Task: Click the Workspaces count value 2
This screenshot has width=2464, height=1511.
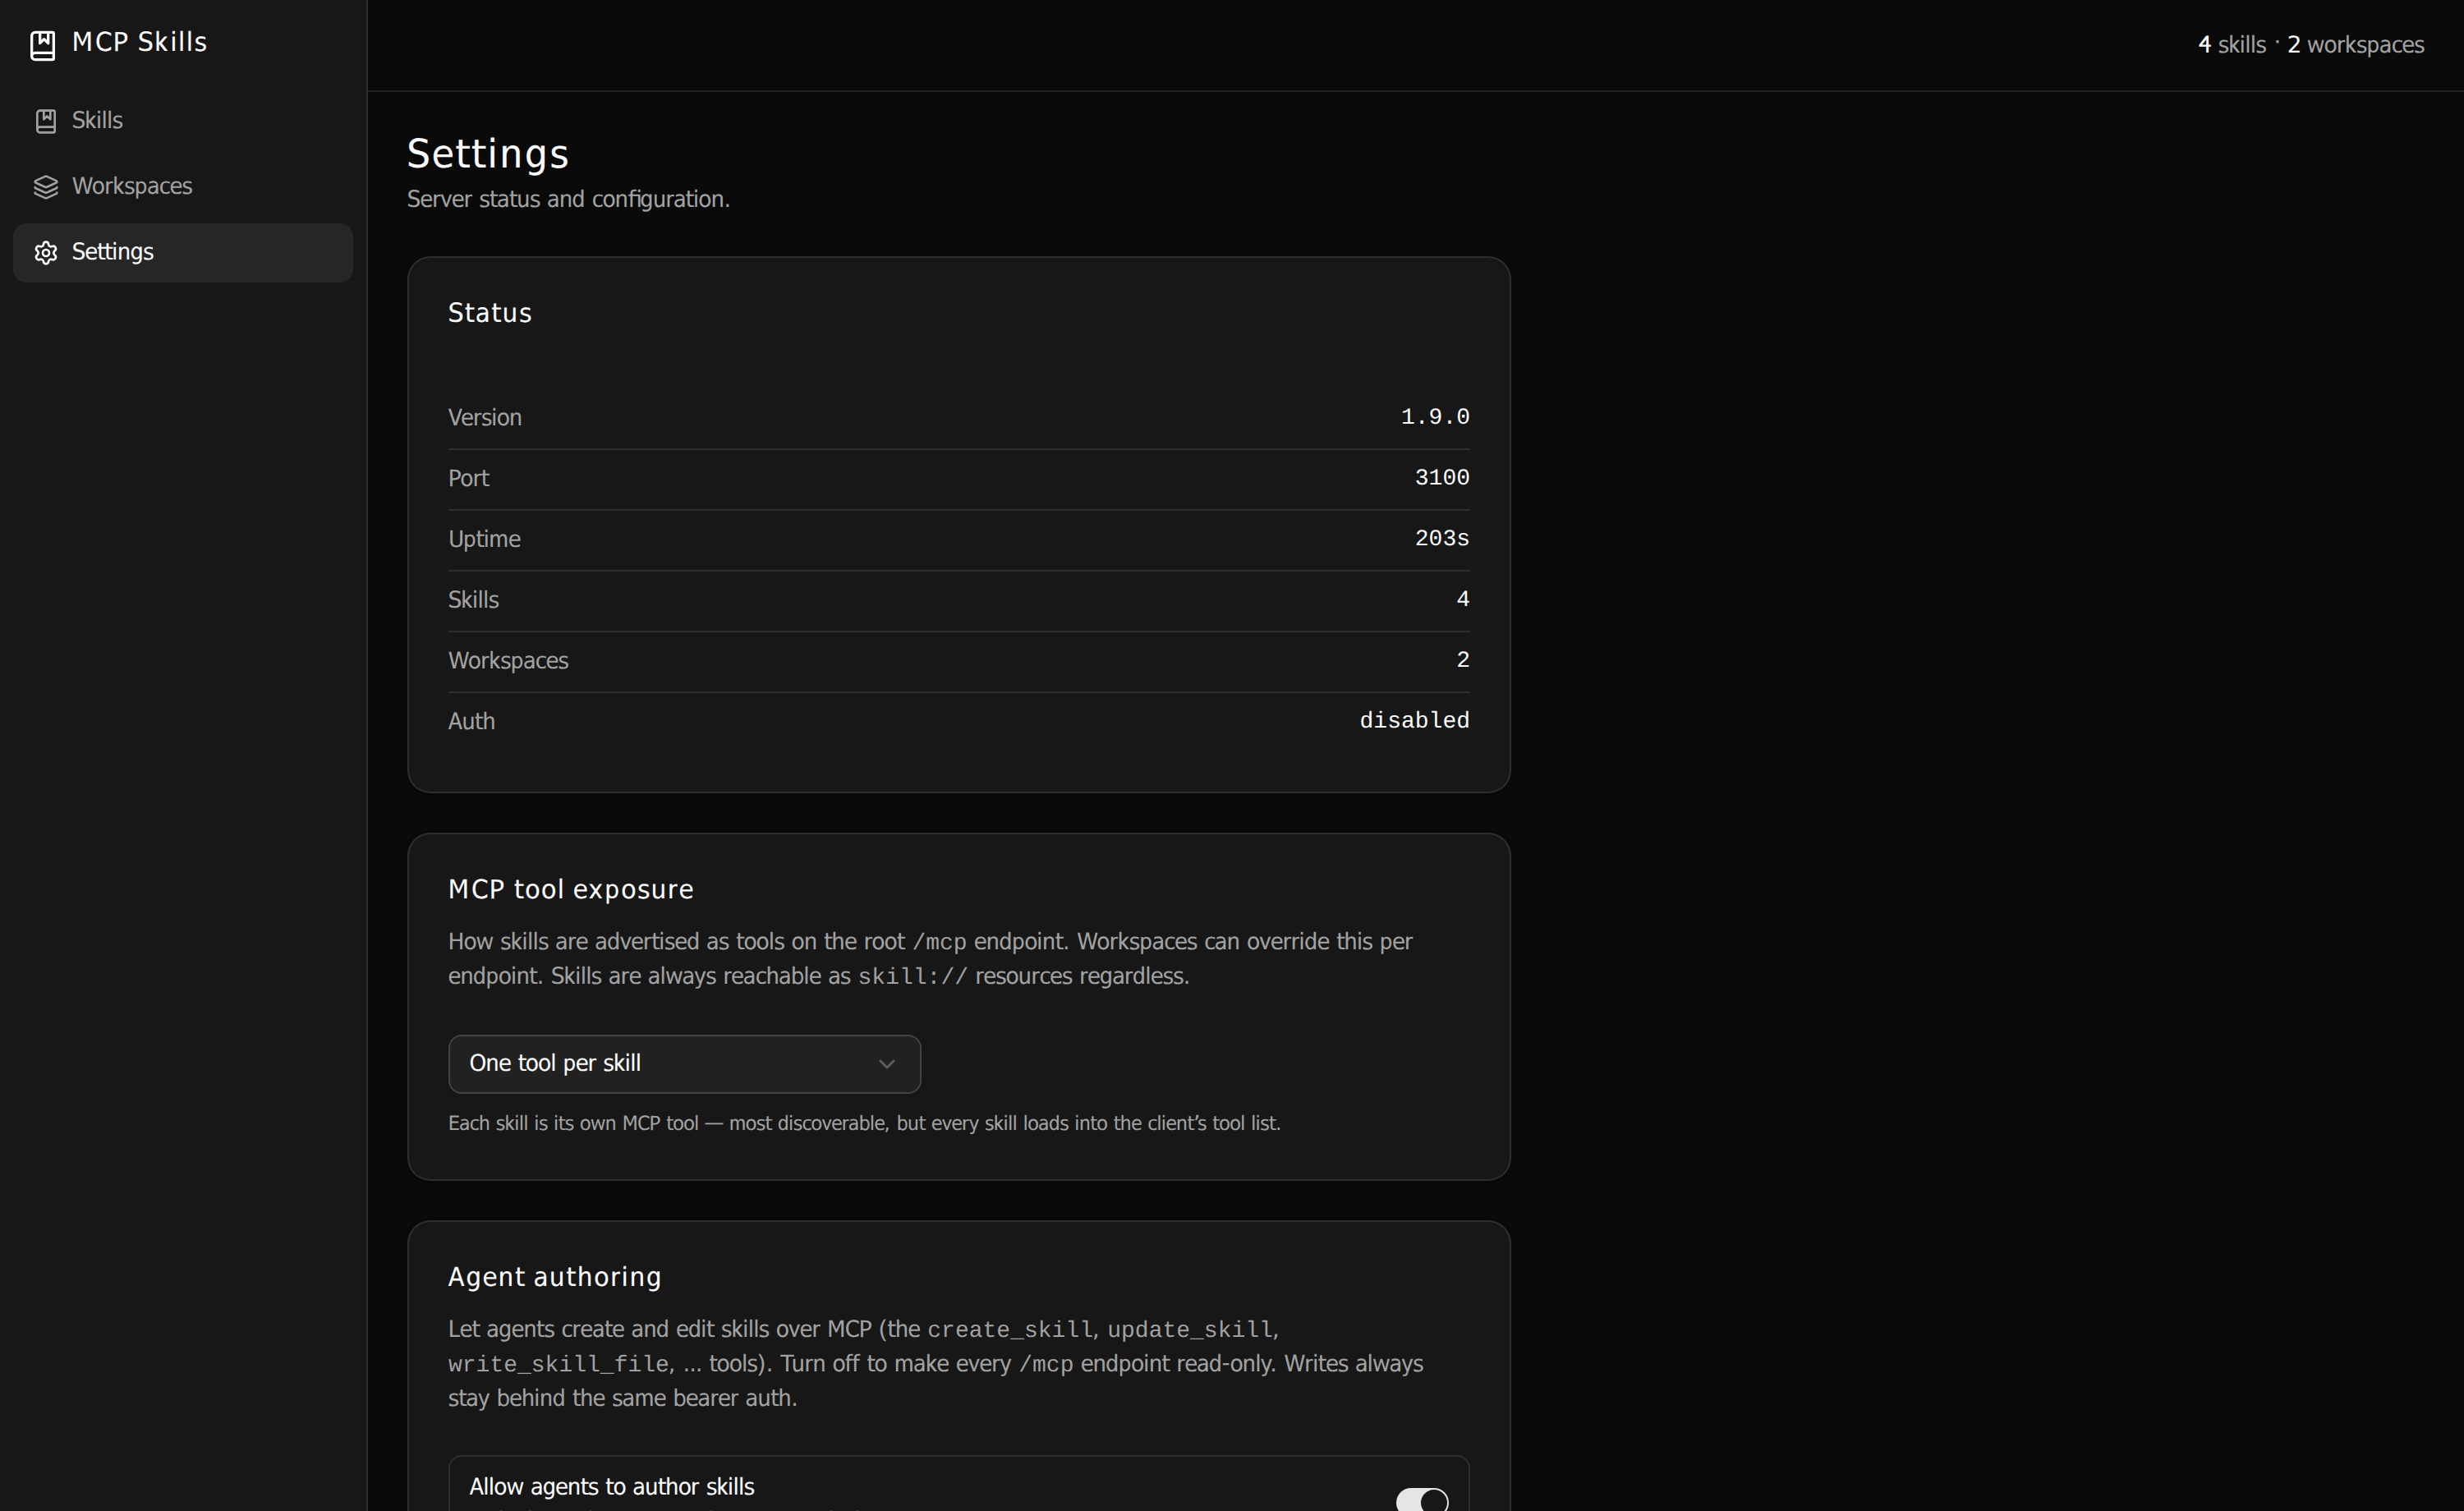Action: click(x=1462, y=660)
